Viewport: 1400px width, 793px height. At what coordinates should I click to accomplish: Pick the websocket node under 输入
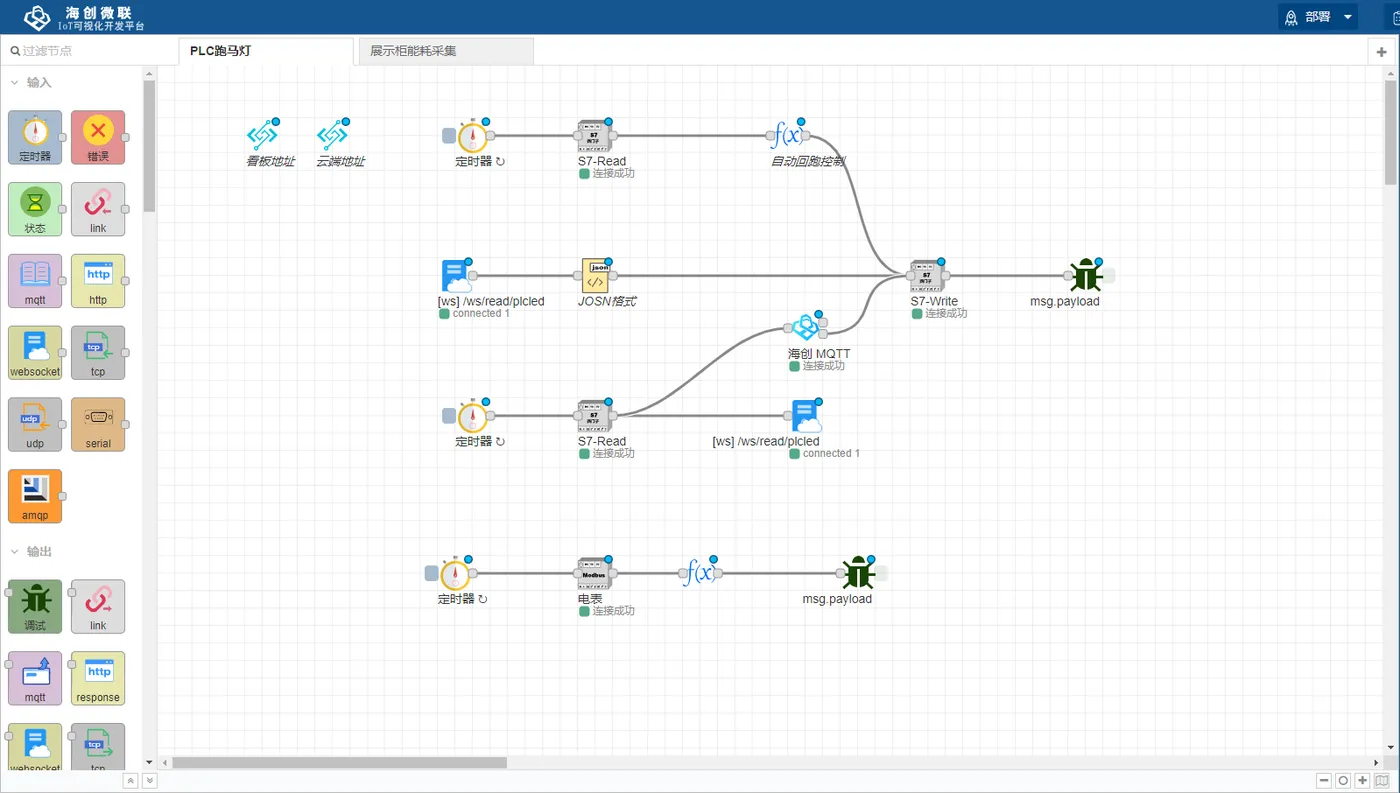pyautogui.click(x=35, y=353)
